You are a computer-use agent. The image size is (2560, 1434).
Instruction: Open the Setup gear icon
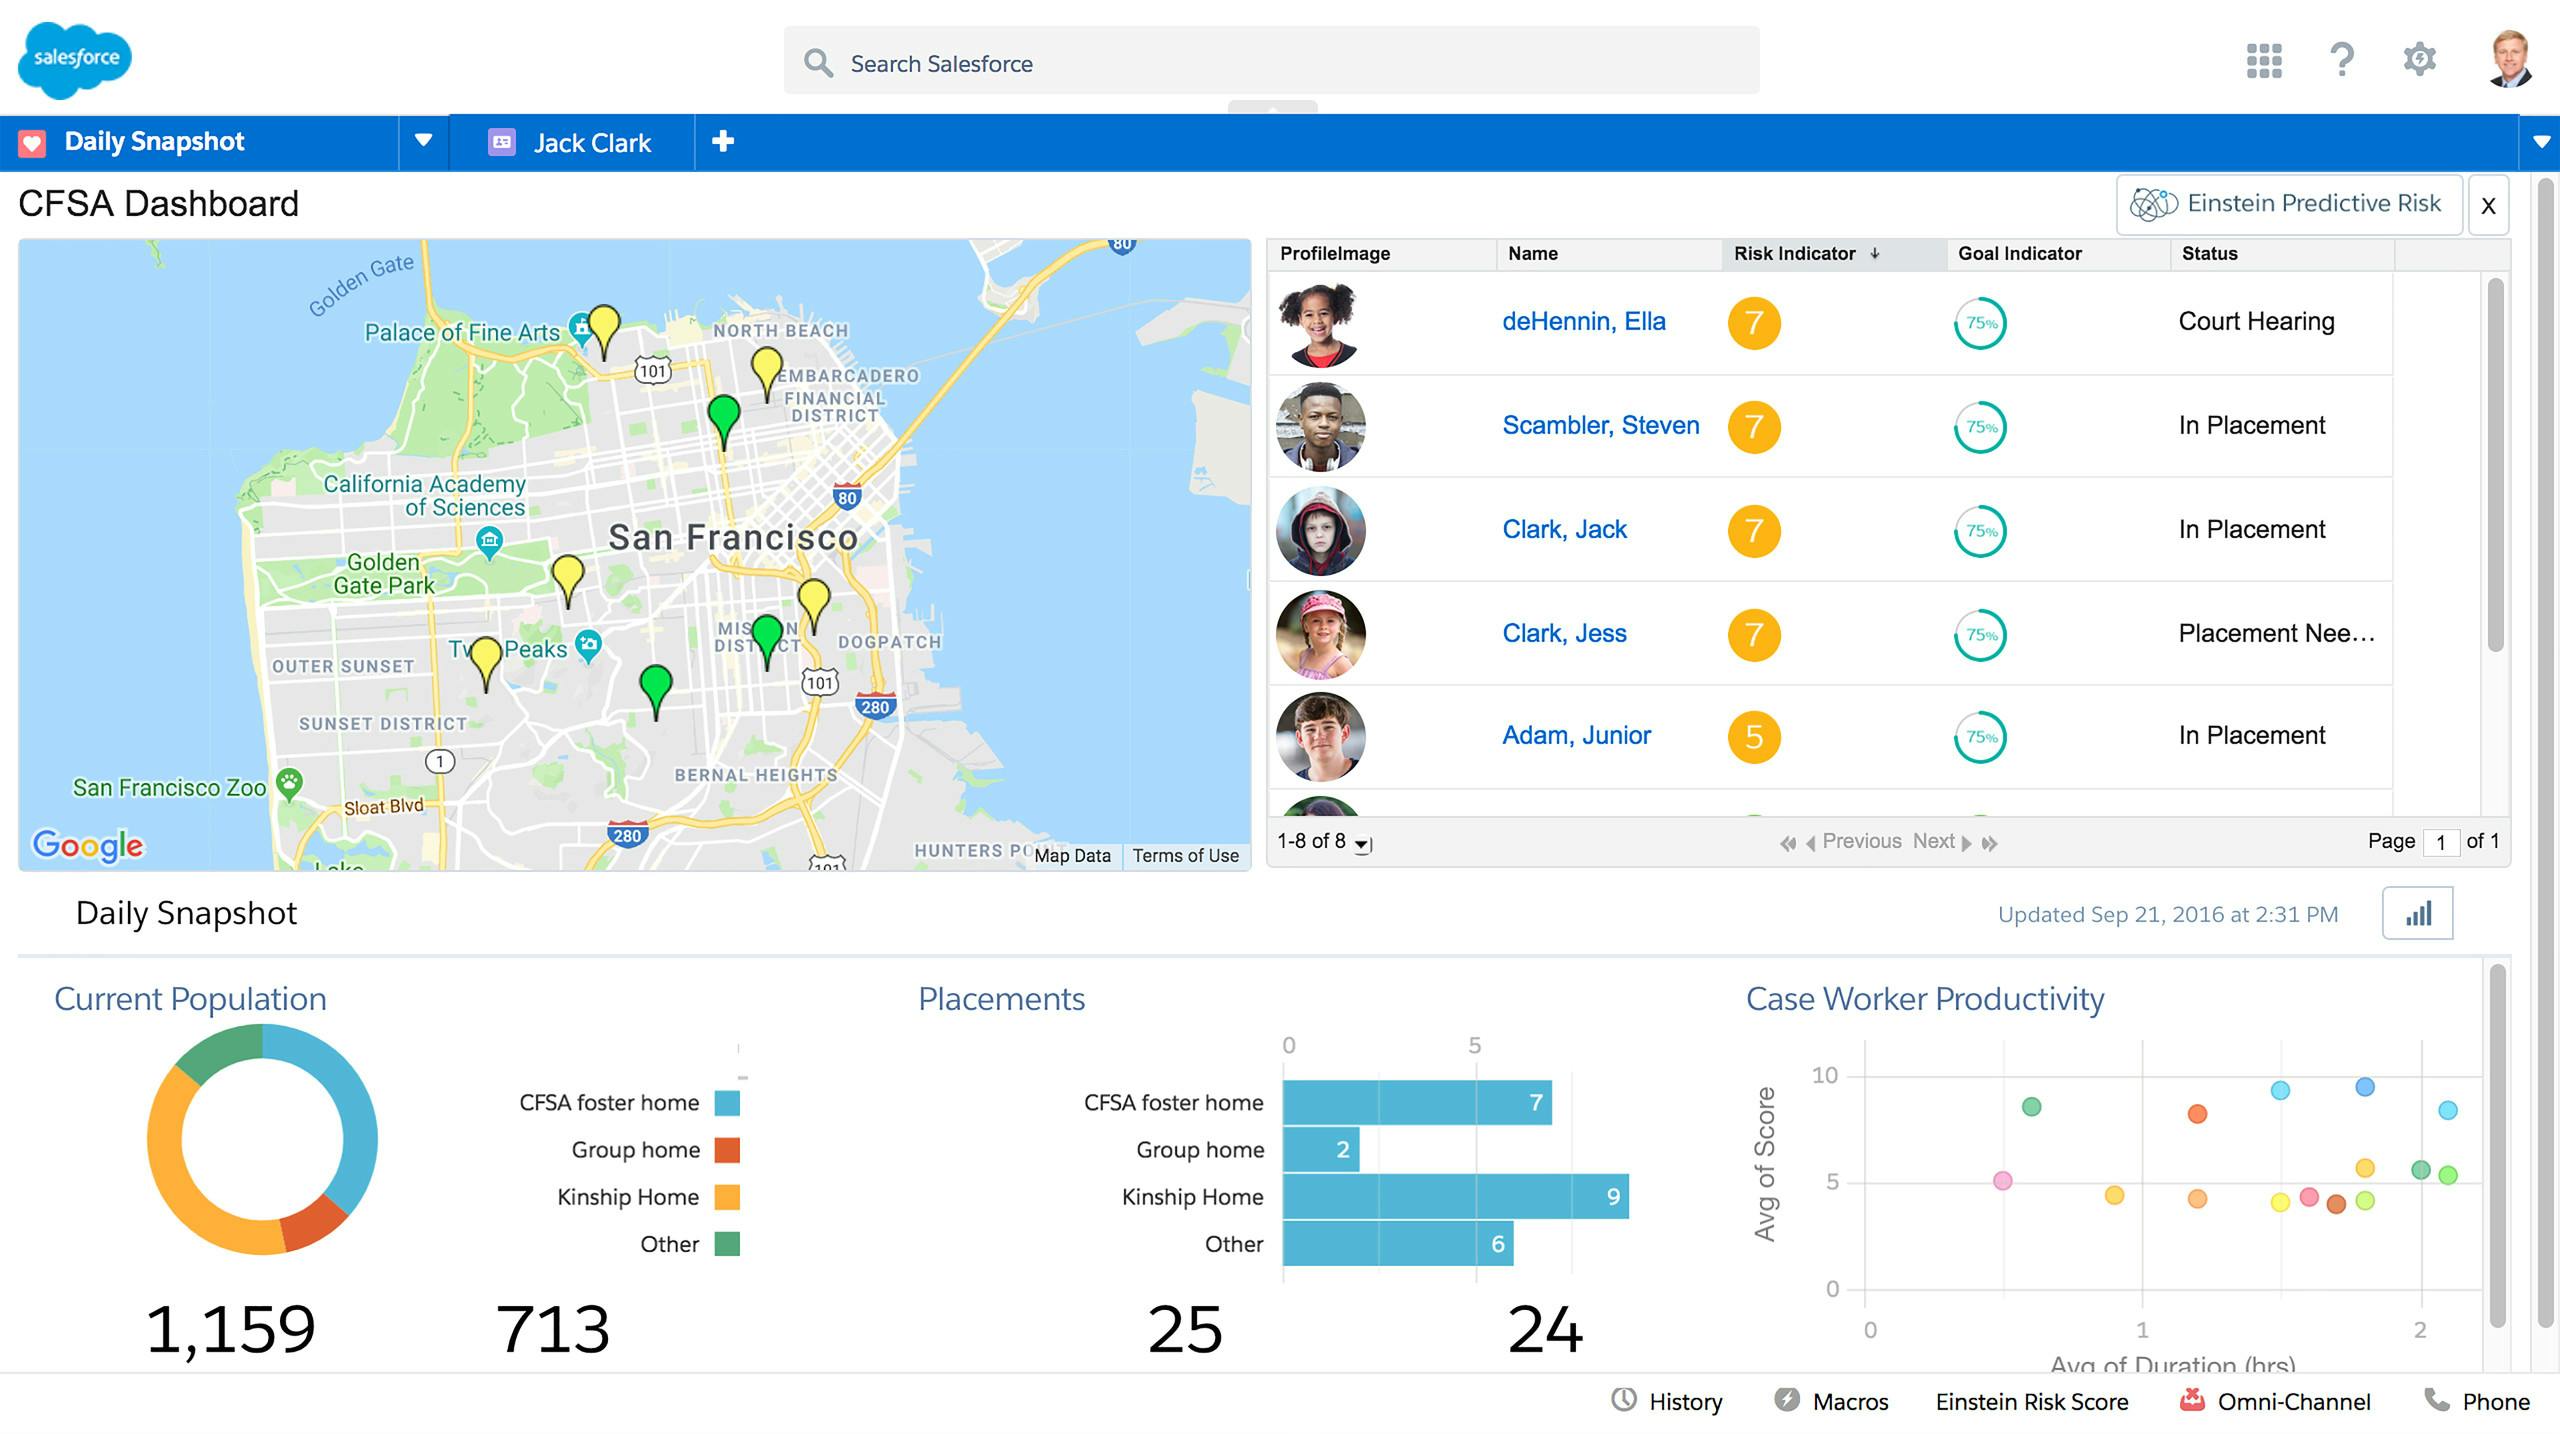pos(2419,59)
